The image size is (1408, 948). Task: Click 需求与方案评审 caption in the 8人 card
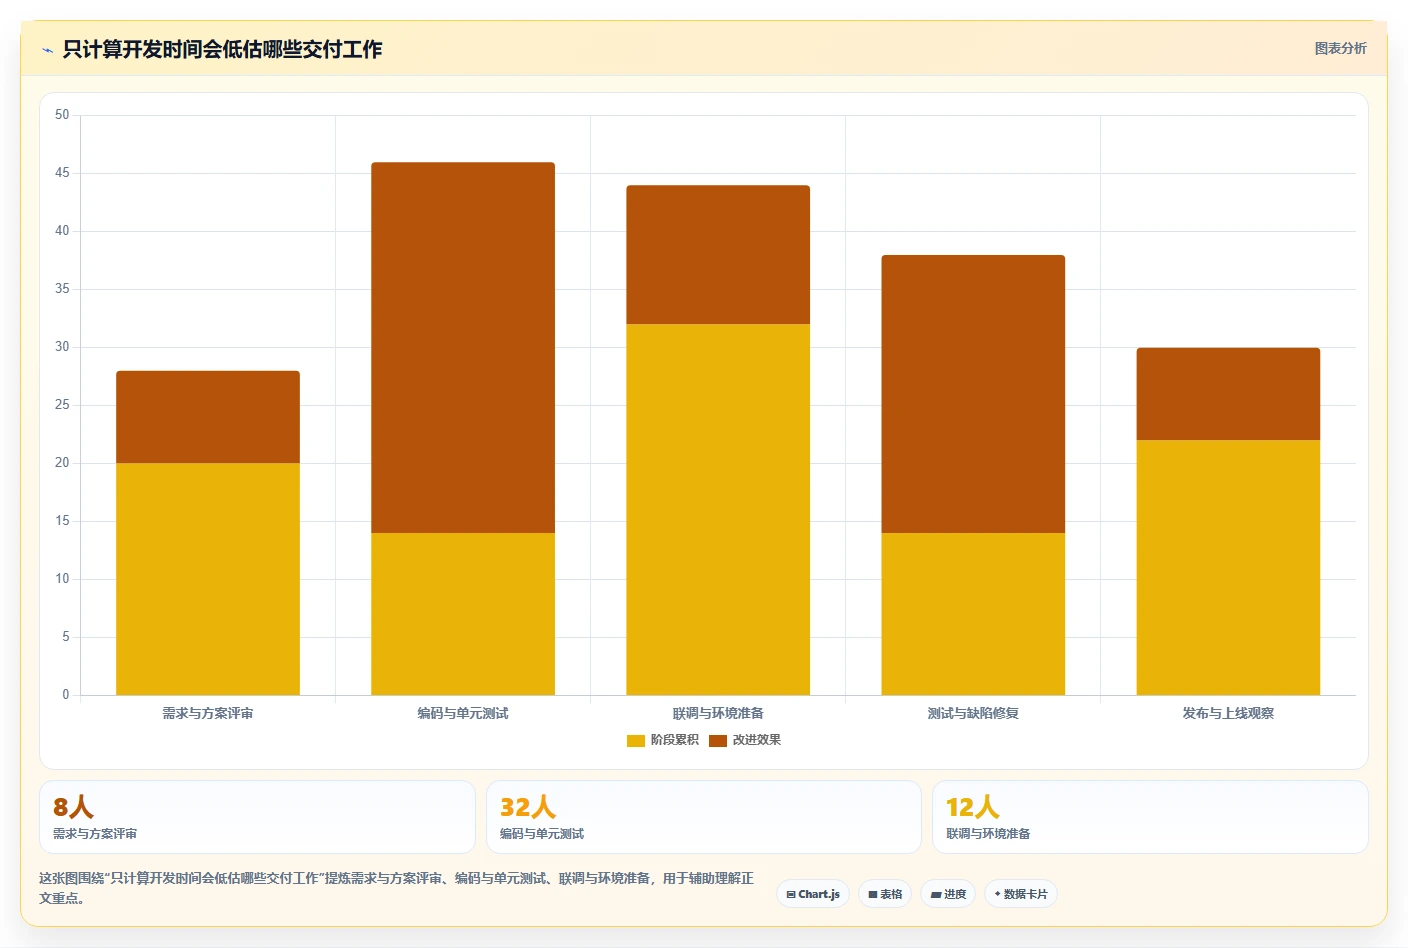pyautogui.click(x=95, y=833)
